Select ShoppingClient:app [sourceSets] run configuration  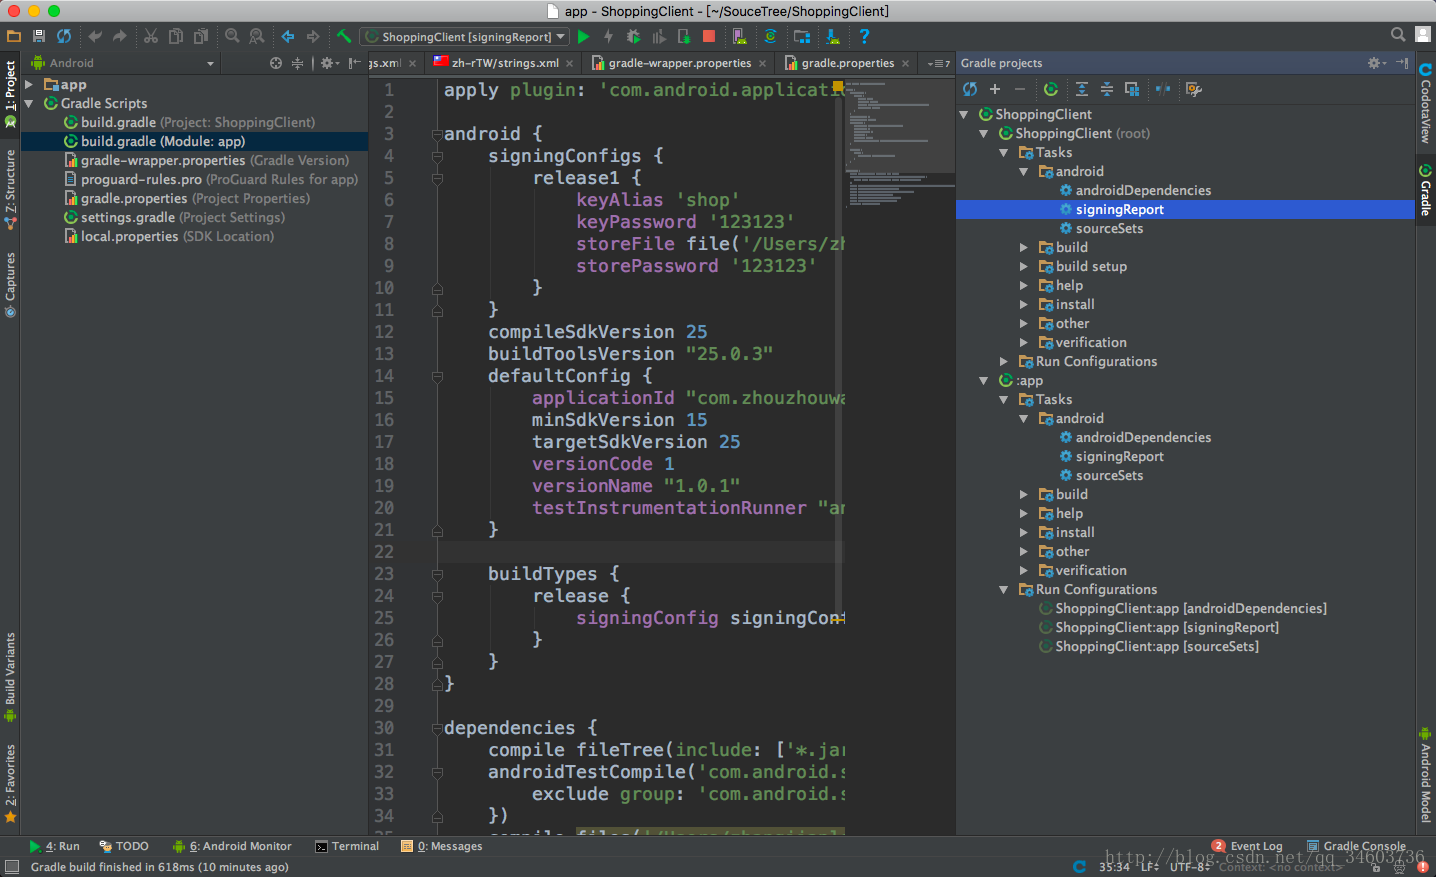1148,647
